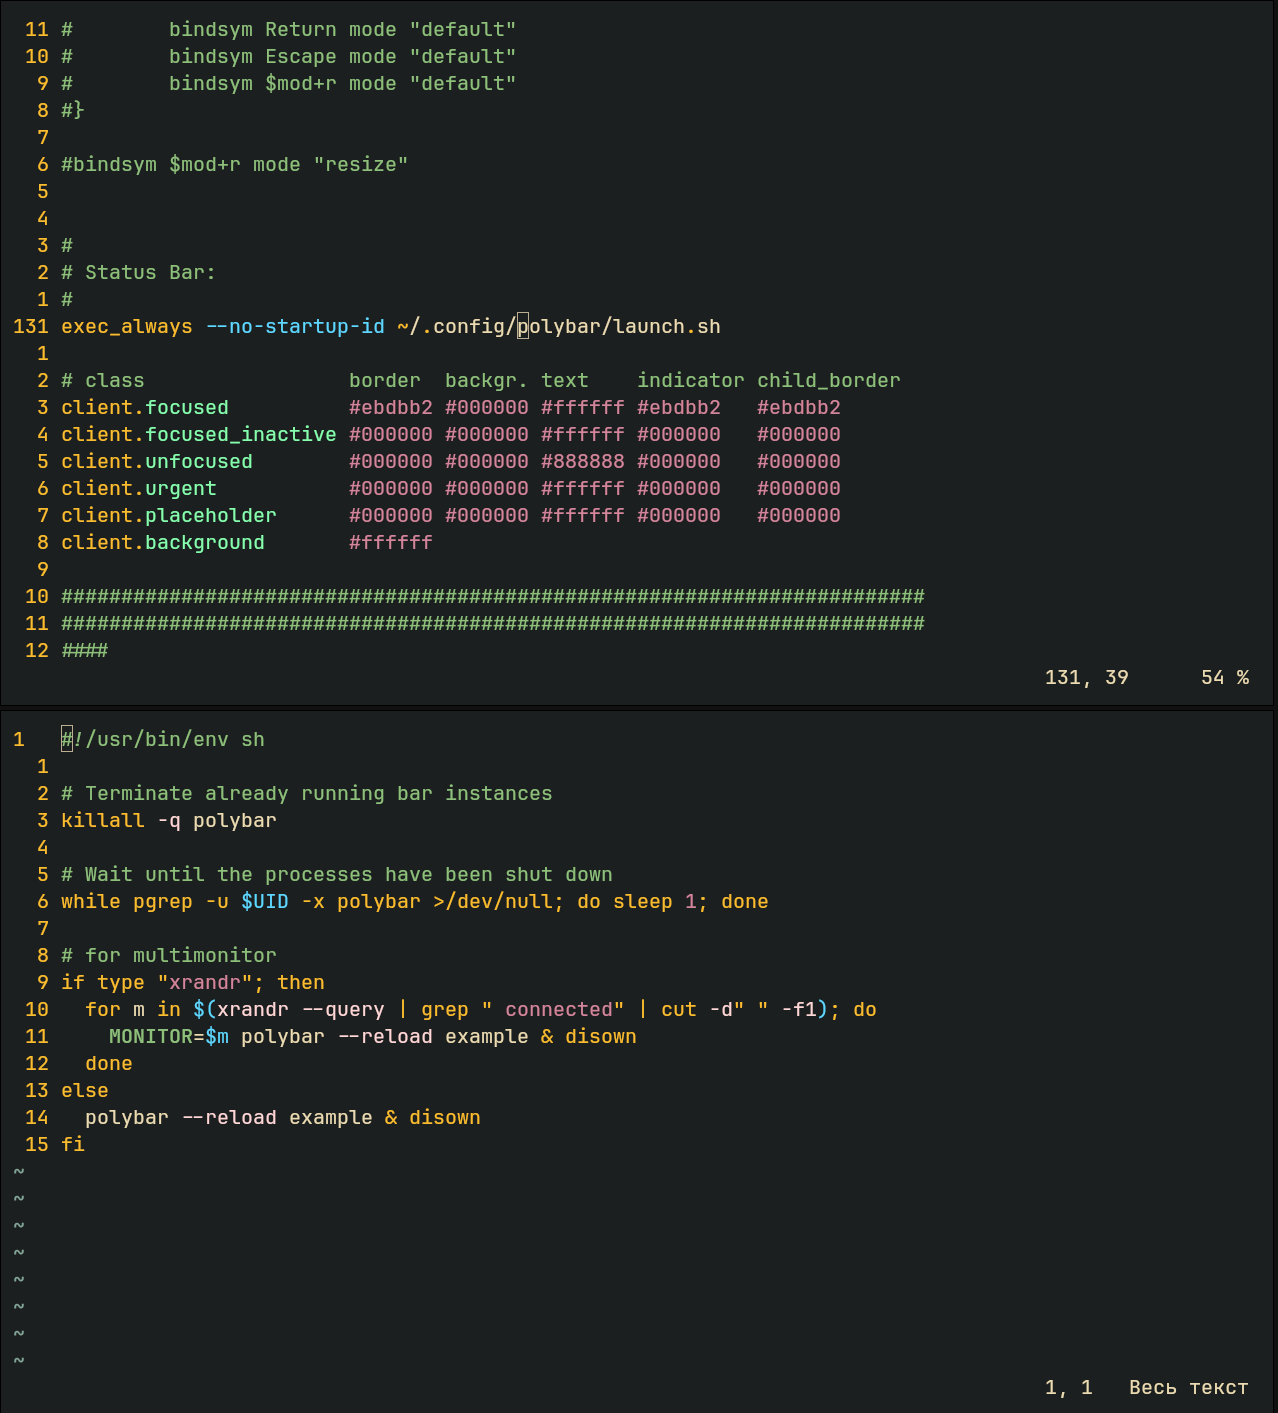1278x1413 pixels.
Task: Click 'bindsym Return mode "default"' comment
Action: pos(343,30)
